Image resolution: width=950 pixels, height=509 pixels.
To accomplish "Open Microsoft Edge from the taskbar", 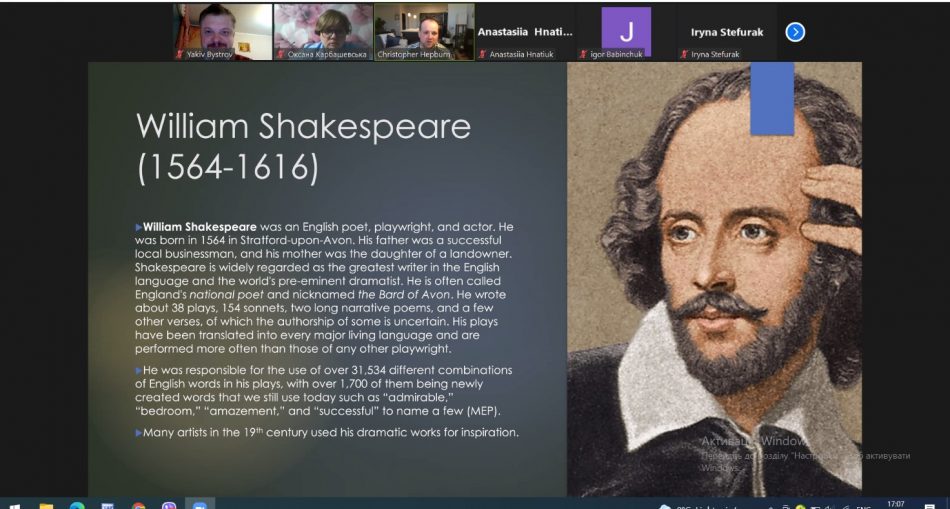I will 77,505.
